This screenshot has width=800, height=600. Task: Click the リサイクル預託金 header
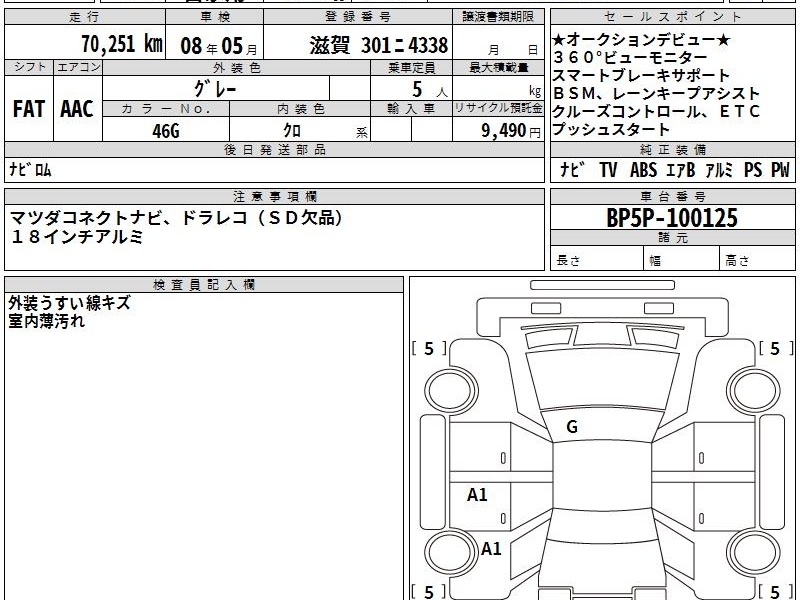(x=498, y=109)
